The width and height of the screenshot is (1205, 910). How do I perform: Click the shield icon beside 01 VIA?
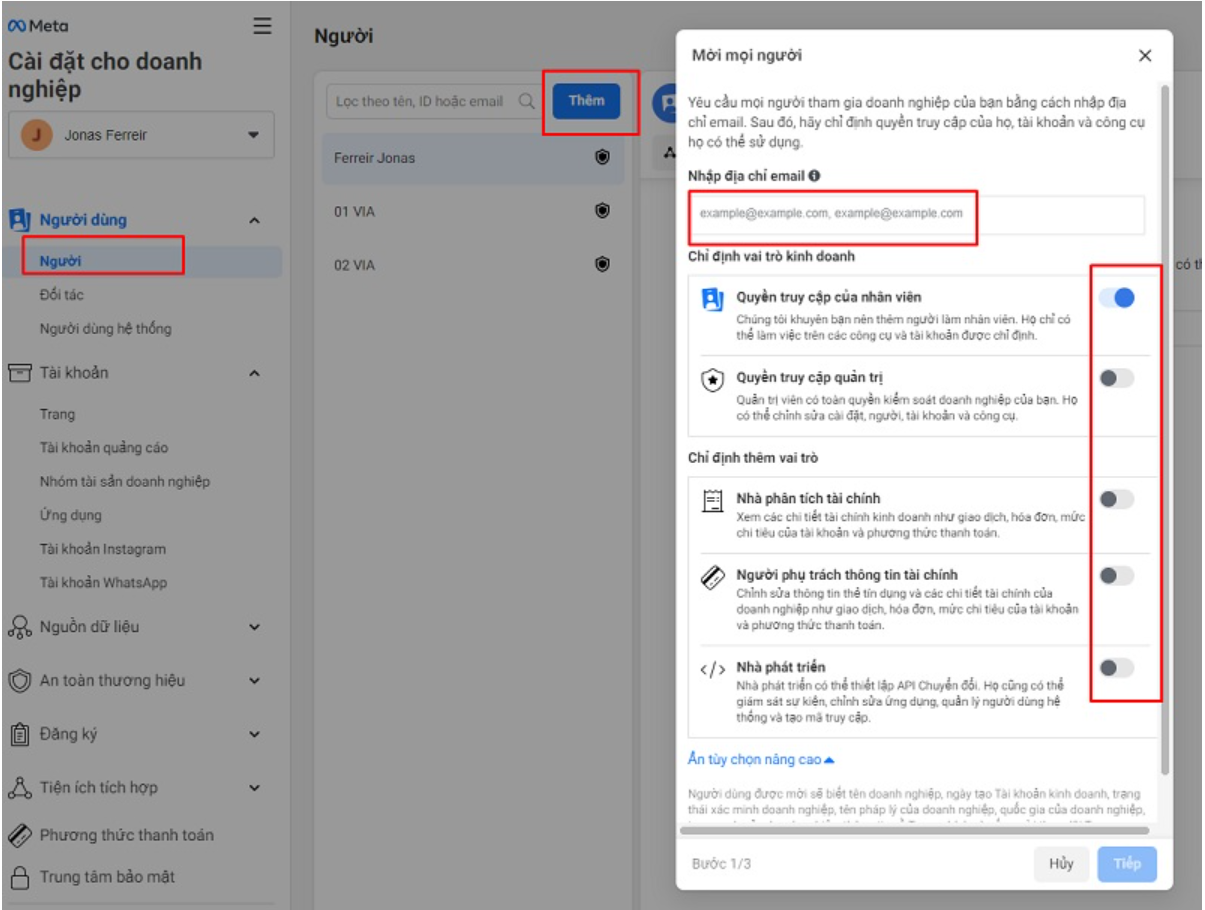[602, 211]
